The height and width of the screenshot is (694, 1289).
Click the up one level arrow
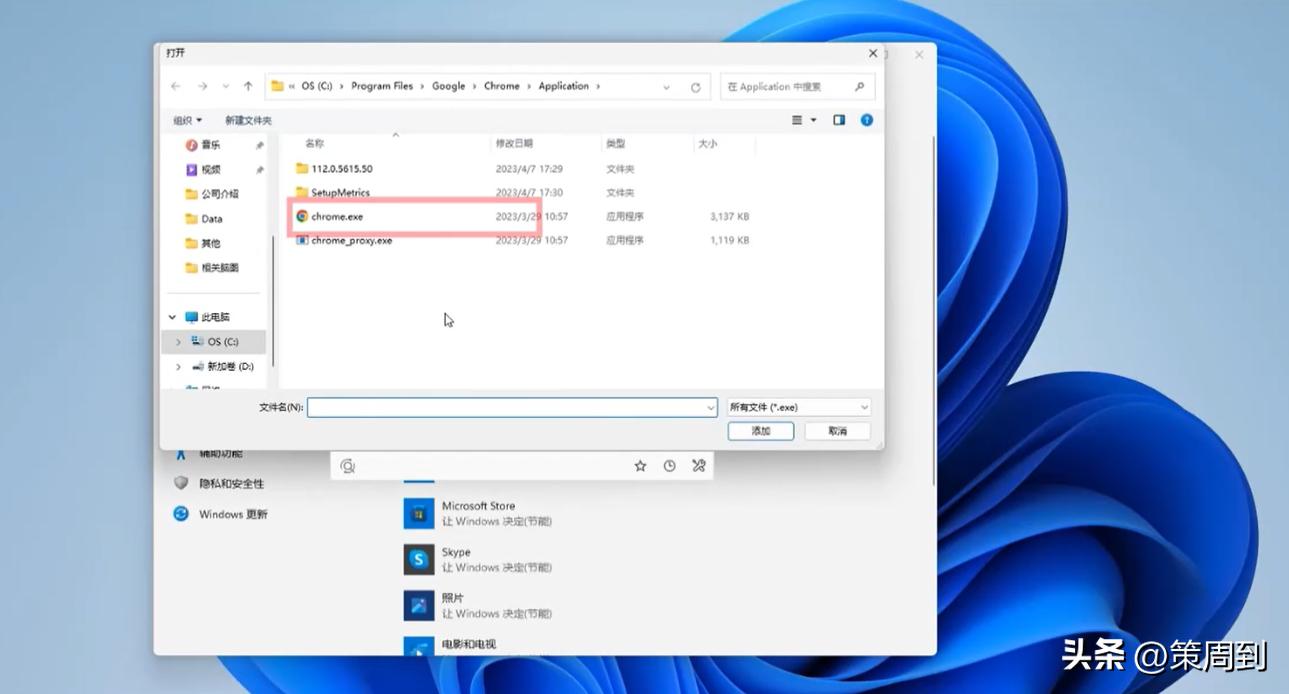click(x=248, y=87)
